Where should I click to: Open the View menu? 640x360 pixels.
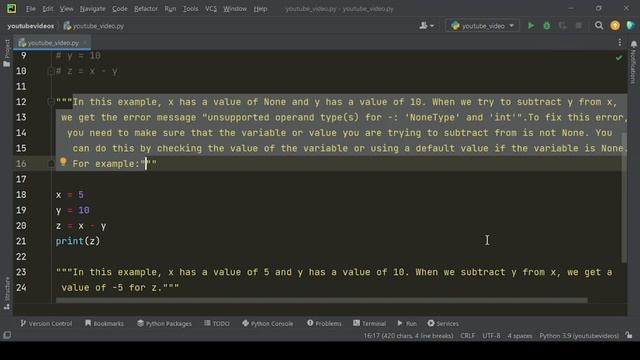(67, 9)
